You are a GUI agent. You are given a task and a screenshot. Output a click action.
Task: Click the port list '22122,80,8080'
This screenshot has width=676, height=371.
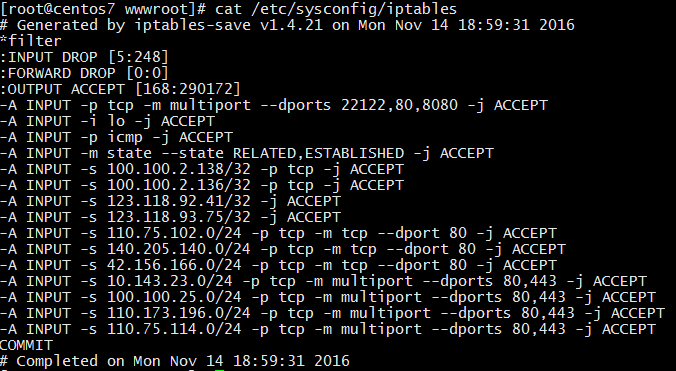[x=399, y=105]
